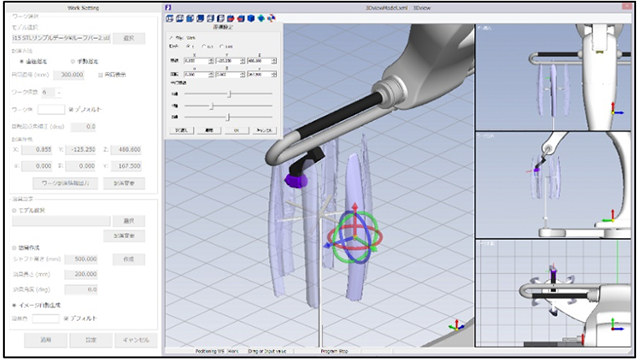Viewport: 640px width, 360px height.
Task: Click the F icon in 3D view title bar
Action: pos(168,7)
